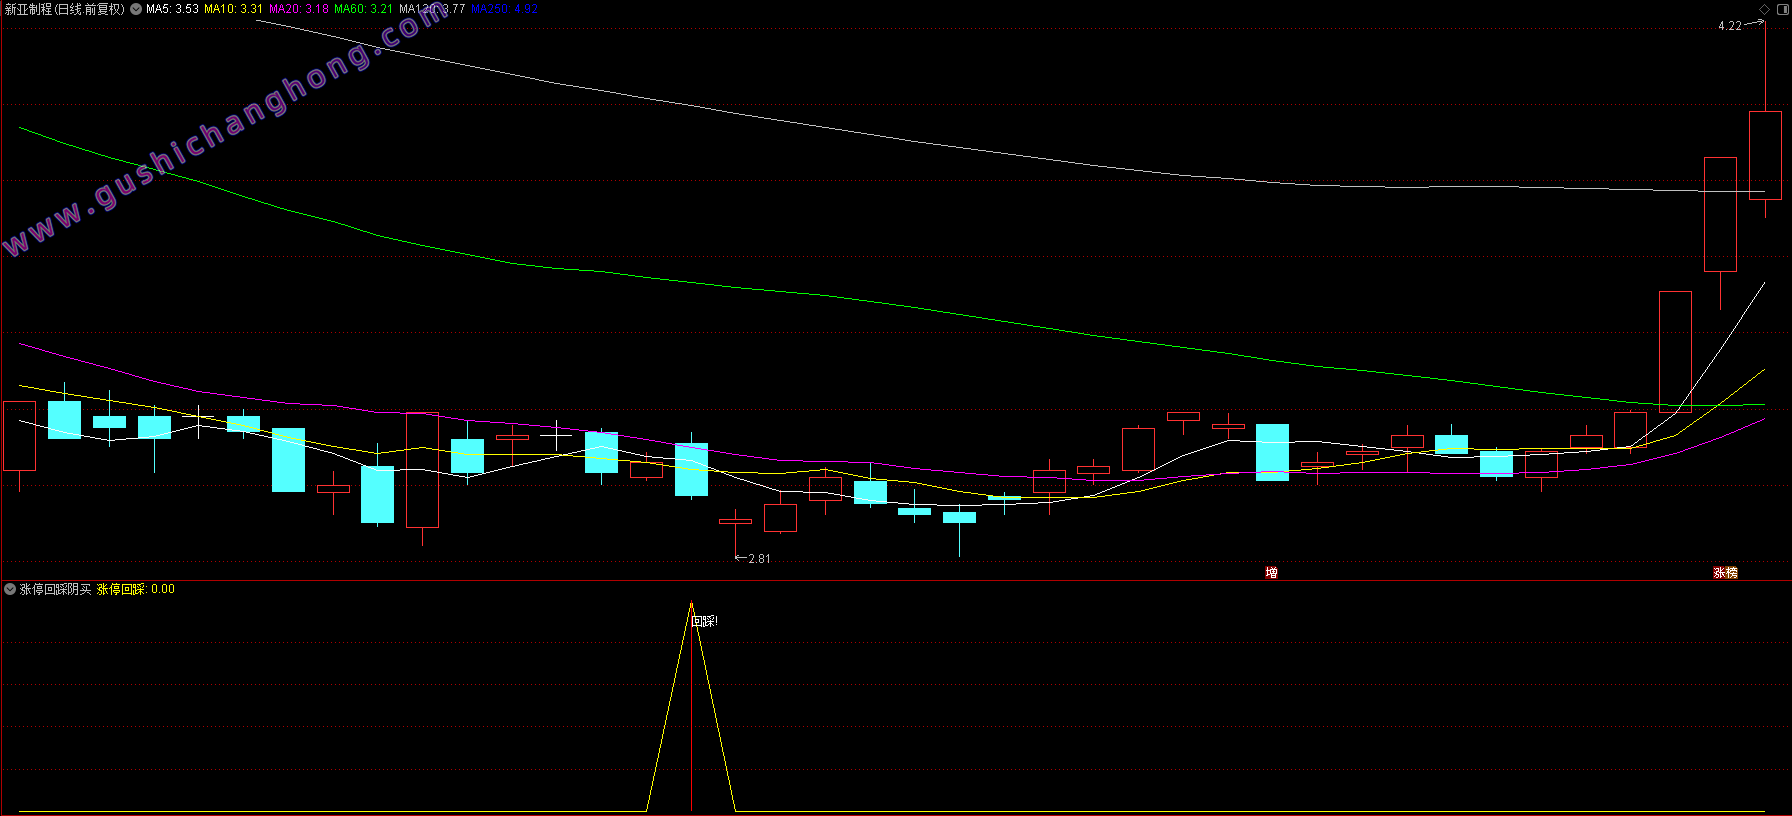The height and width of the screenshot is (816, 1792).
Task: Click the 回踩! signal label on indicator peak
Action: 705,621
